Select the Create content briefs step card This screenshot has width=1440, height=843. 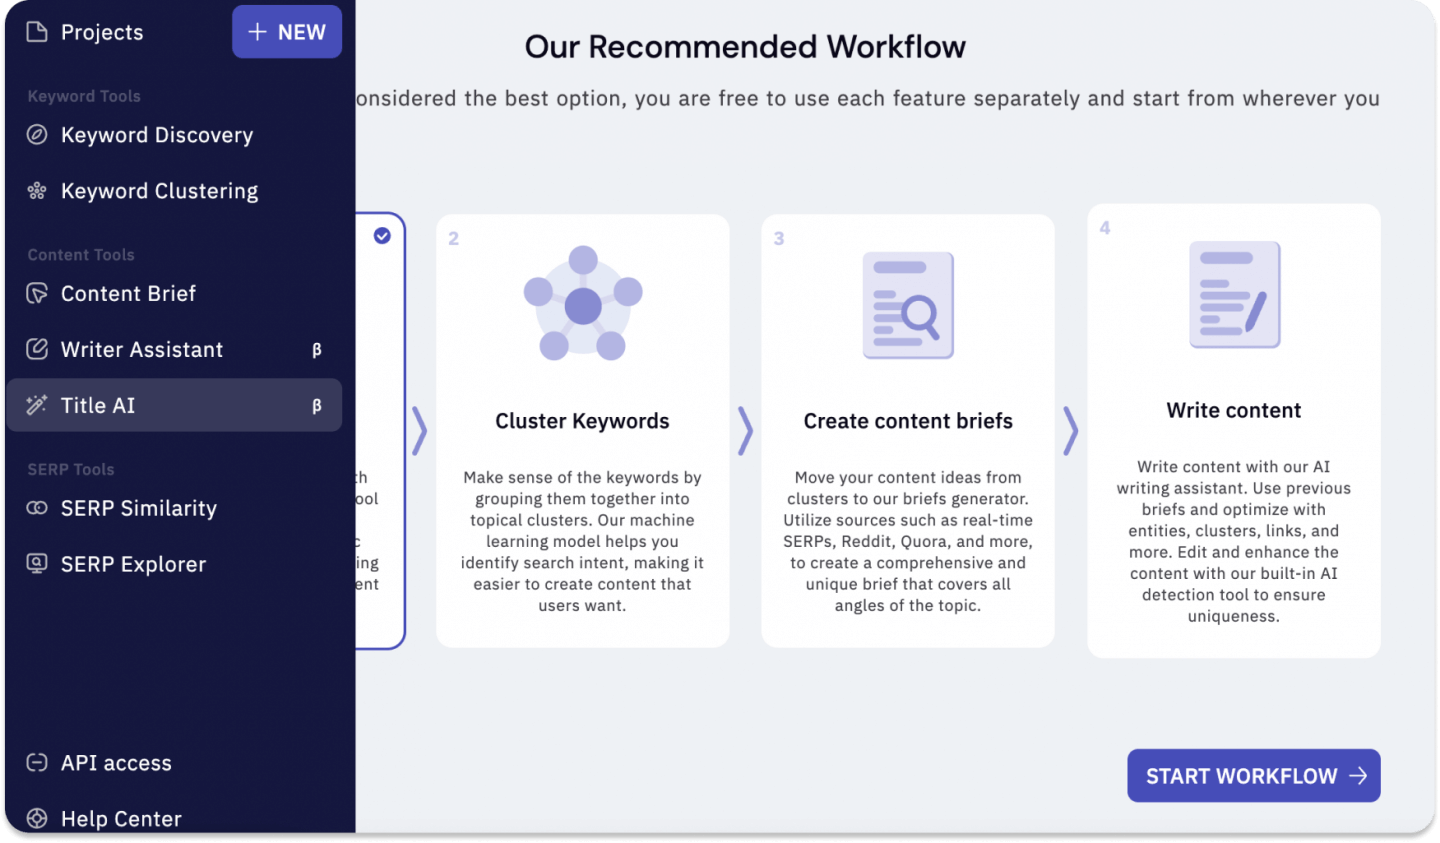pos(908,431)
